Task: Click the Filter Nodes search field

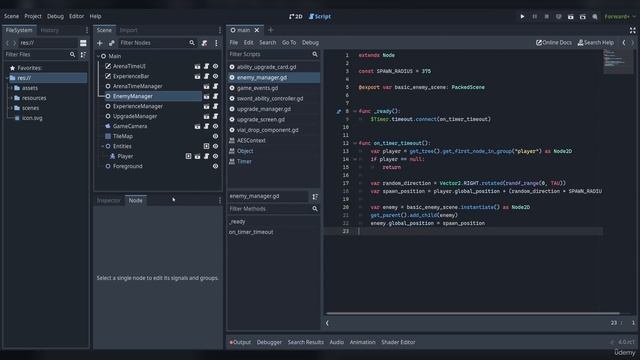Action: click(x=157, y=43)
